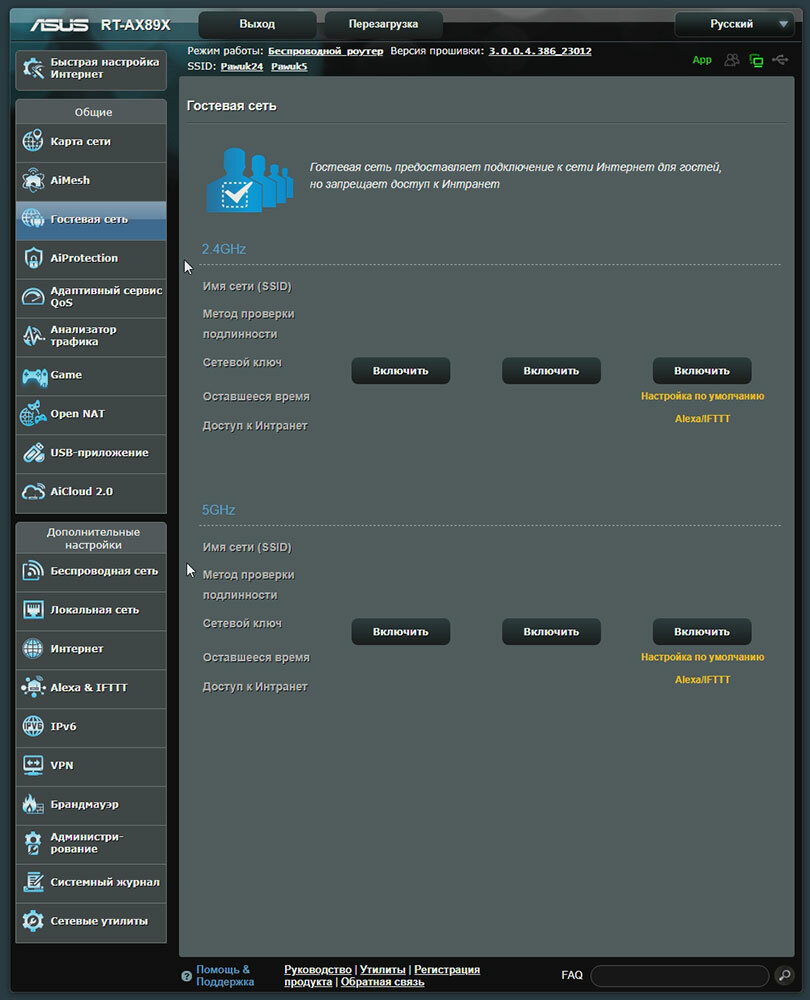Click the Network Tools gear icon
Image resolution: width=810 pixels, height=1000 pixels.
33,920
